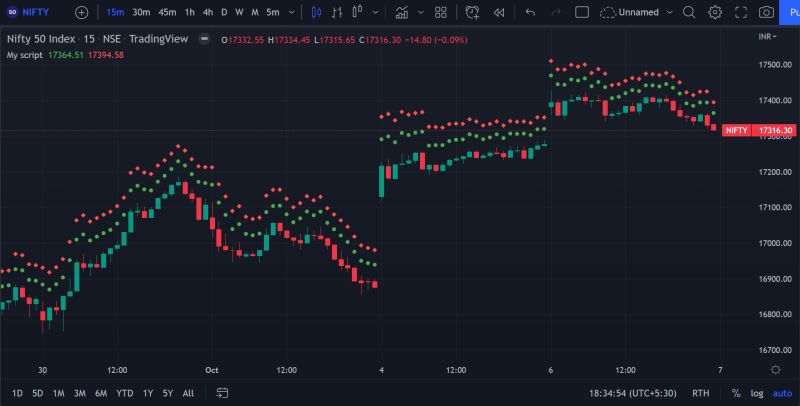This screenshot has width=800, height=406.
Task: Click the rectangle layout icon
Action: [x=582, y=12]
